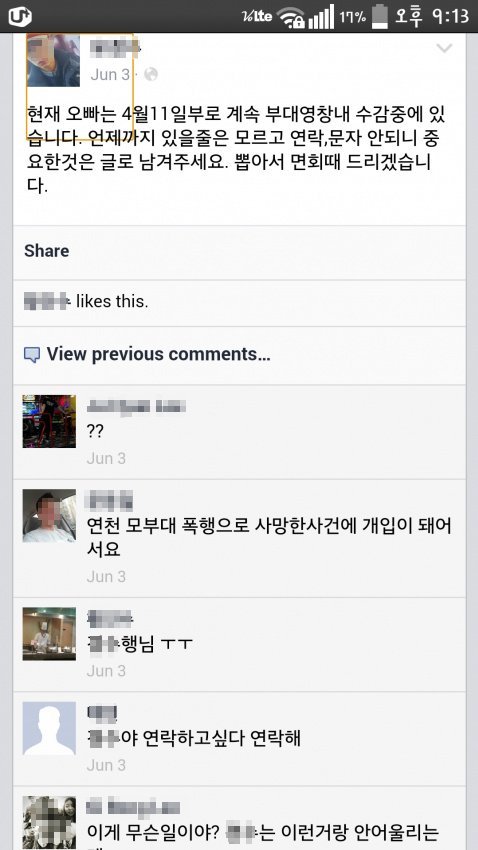The image size is (478, 850).
Task: Tap the Share button
Action: 47,251
